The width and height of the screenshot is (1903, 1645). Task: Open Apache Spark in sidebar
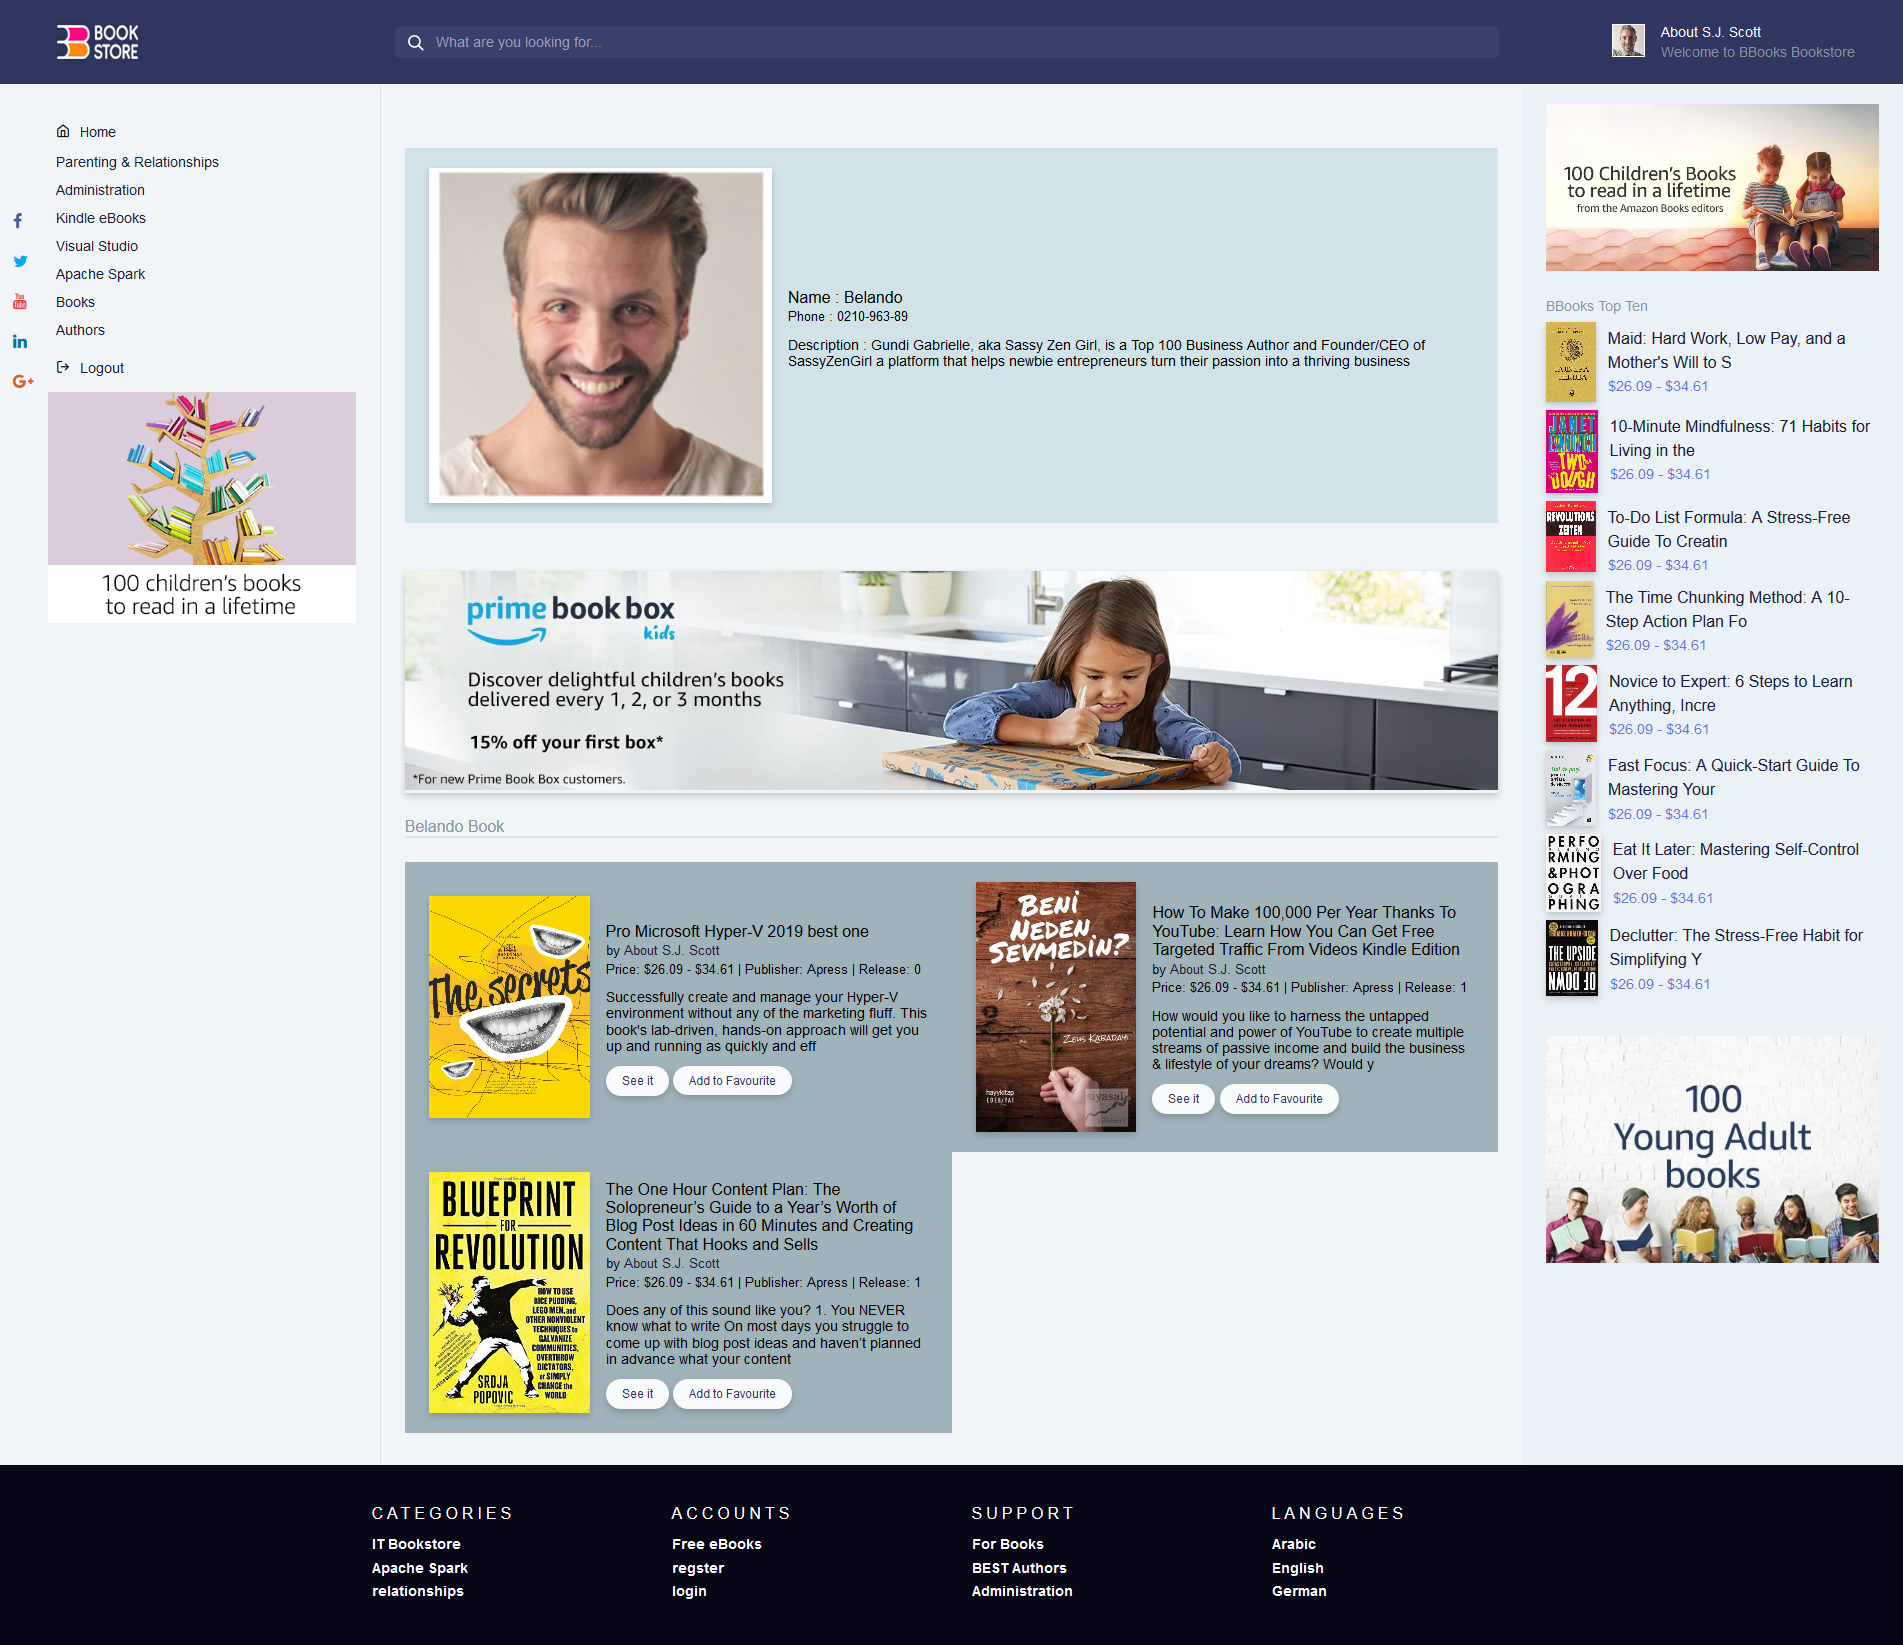(x=100, y=274)
